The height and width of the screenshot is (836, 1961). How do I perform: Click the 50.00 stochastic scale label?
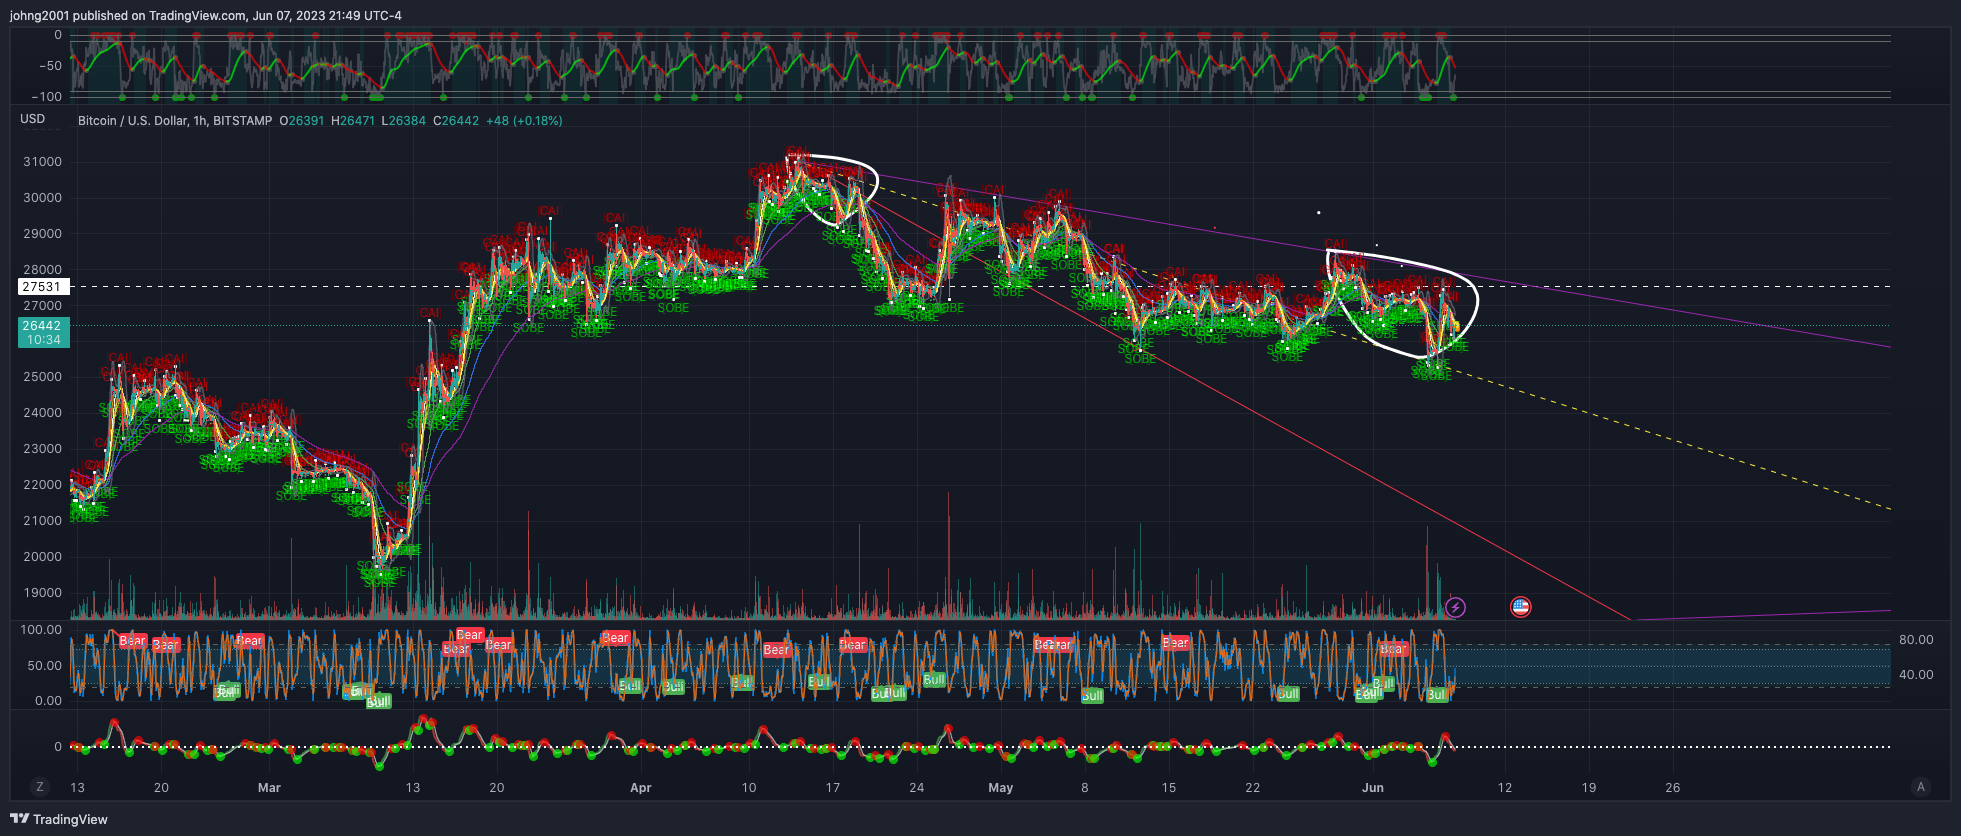click(45, 666)
